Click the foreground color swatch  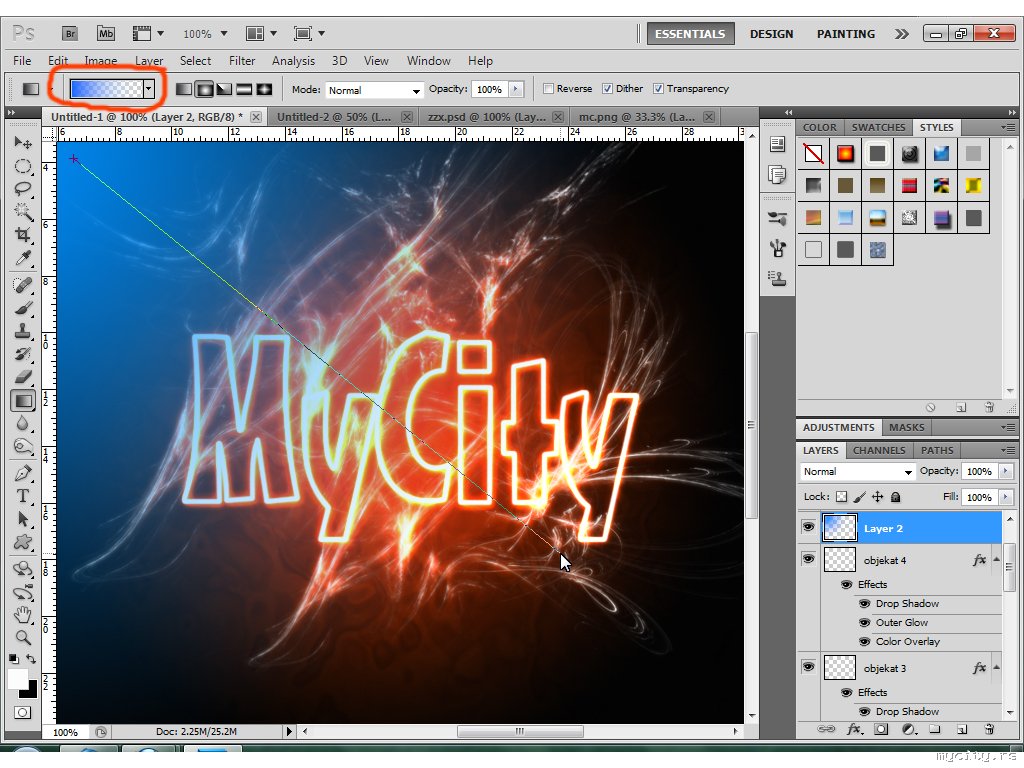tap(18, 680)
